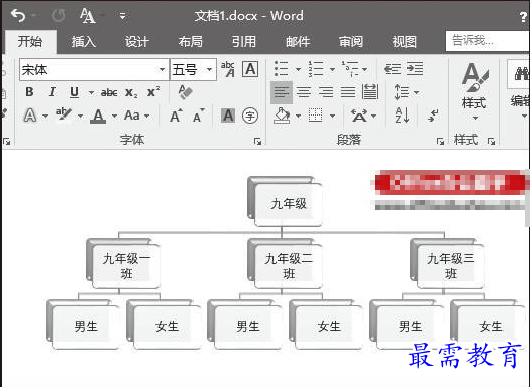Justify the paragraph
The height and width of the screenshot is (387, 530).
tap(348, 92)
